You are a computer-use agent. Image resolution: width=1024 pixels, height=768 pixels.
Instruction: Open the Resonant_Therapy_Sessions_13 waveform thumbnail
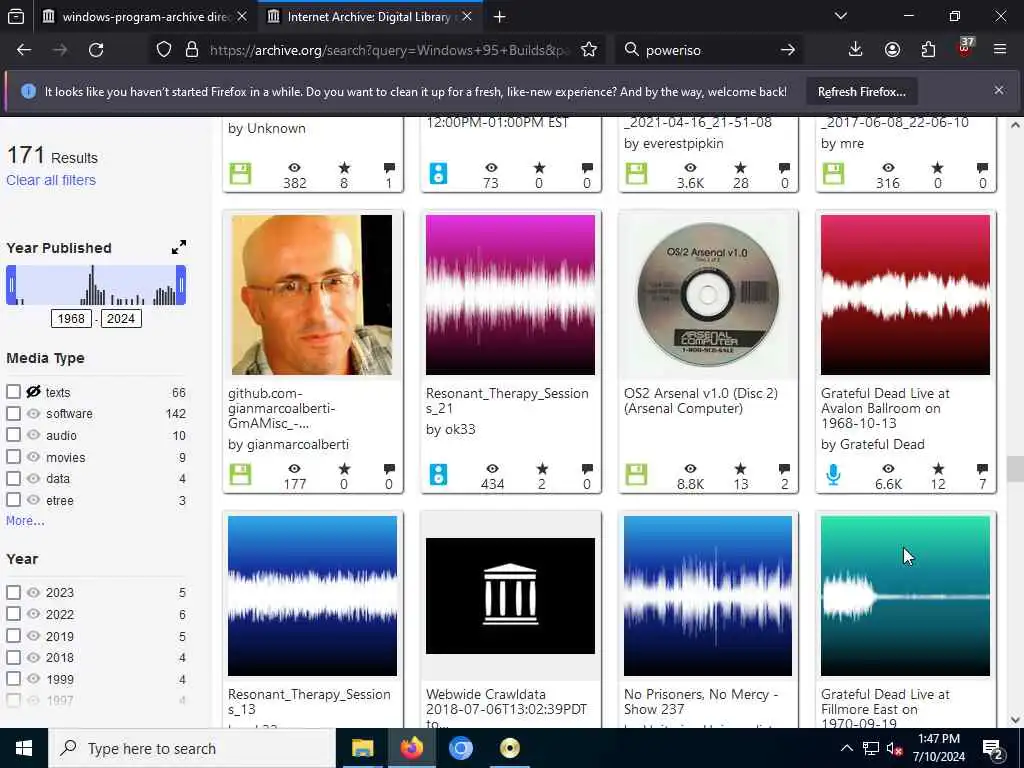point(312,596)
